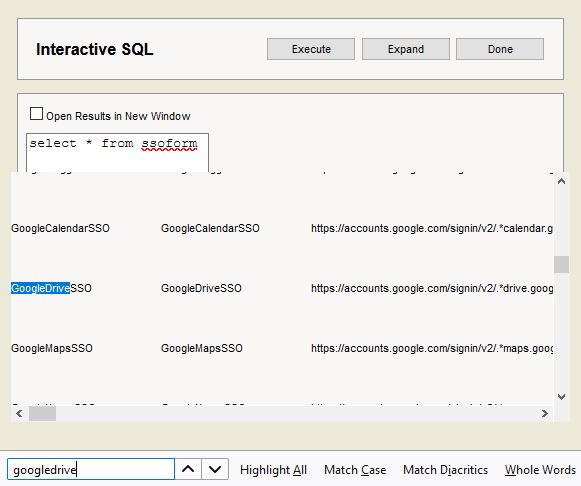Click the horizontal scroll right arrow
Screen dimensions: 581x486
point(545,413)
